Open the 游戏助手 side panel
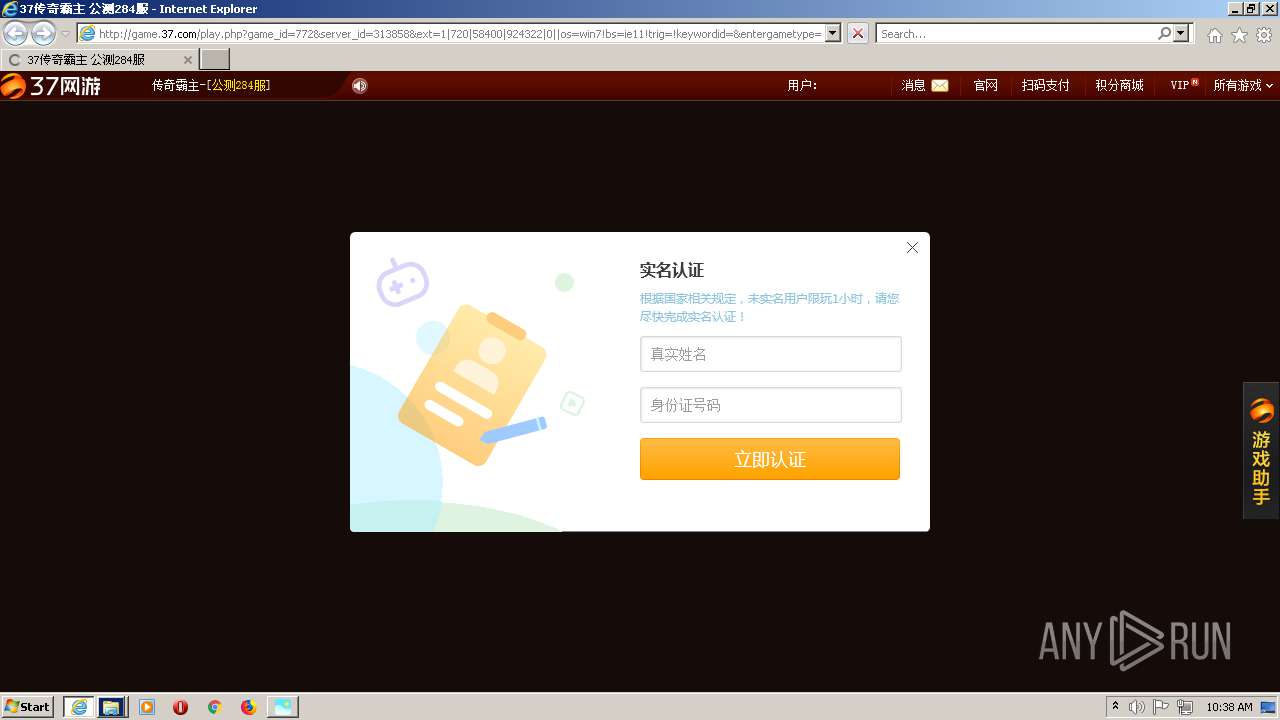 tap(1261, 450)
